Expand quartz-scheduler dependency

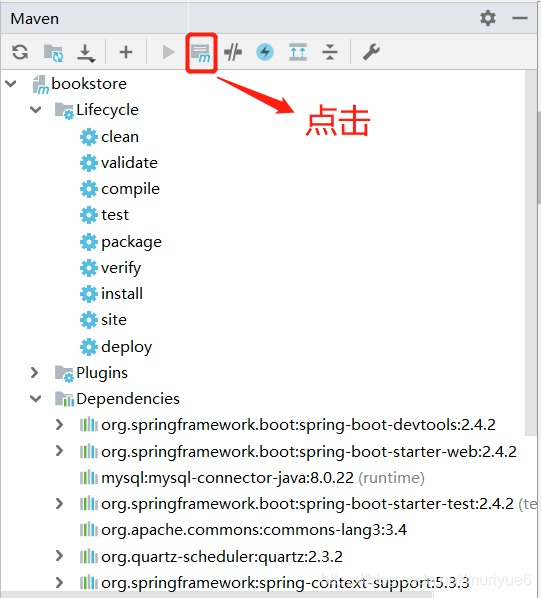coord(59,556)
